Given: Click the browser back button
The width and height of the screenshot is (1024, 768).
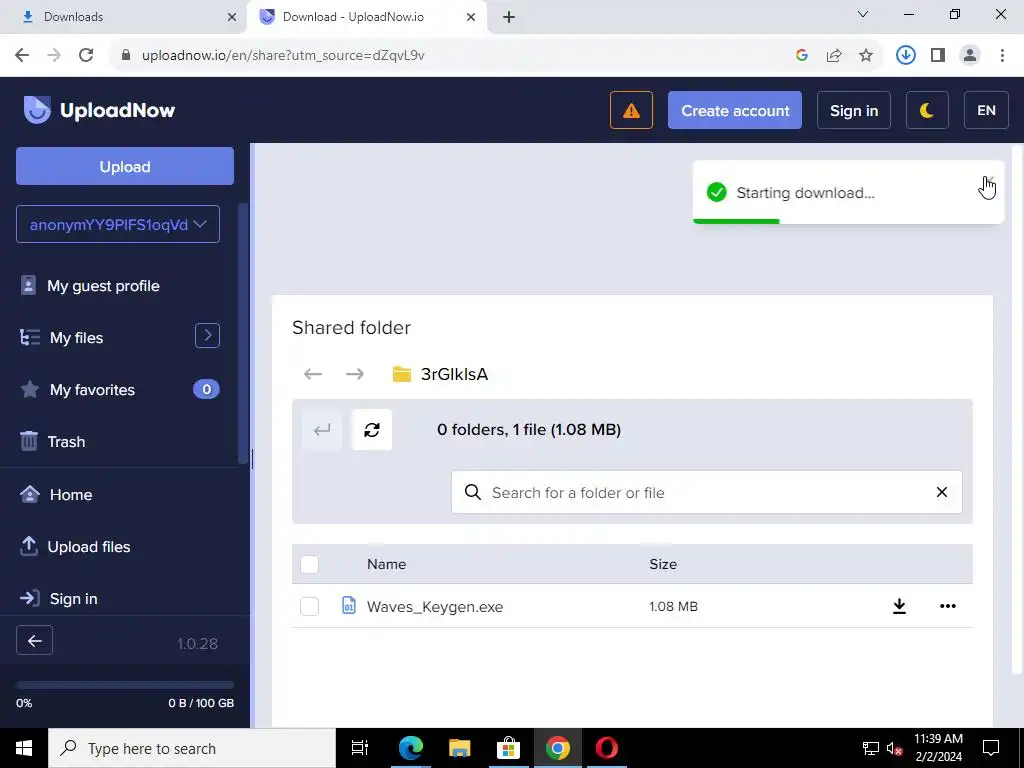Looking at the screenshot, I should [22, 55].
